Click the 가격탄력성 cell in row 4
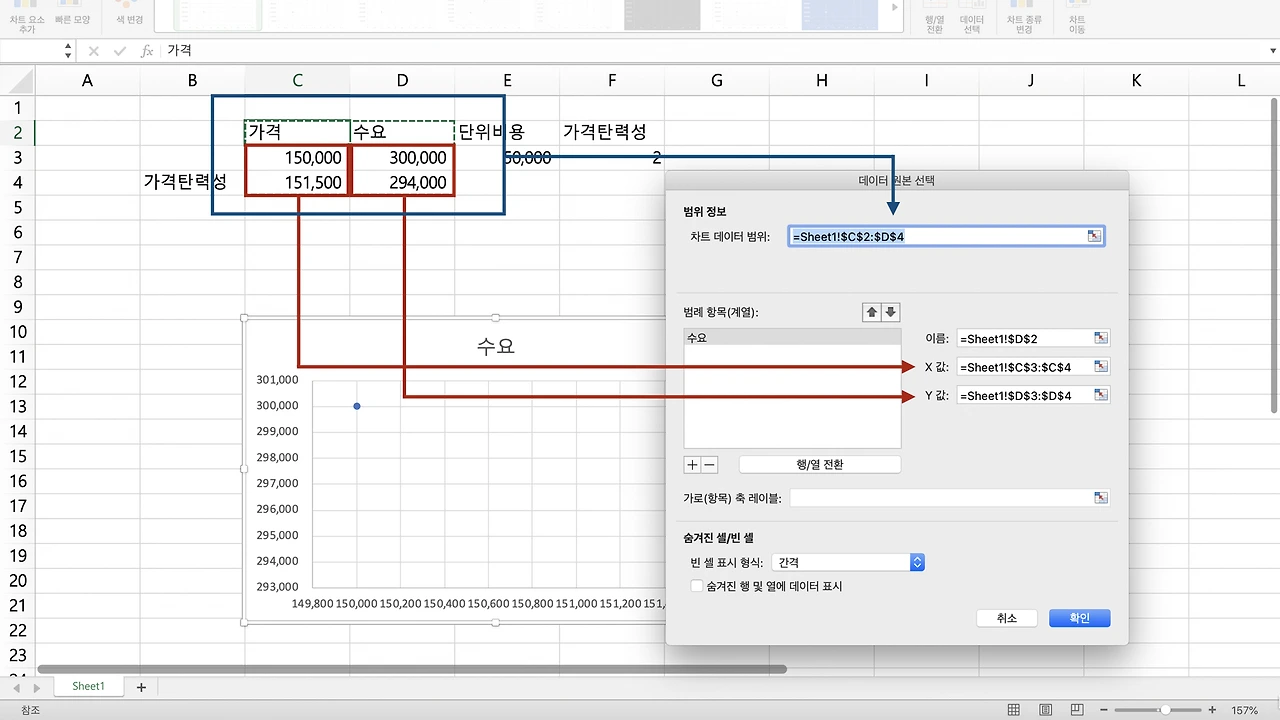Image resolution: width=1280 pixels, height=720 pixels. pyautogui.click(x=192, y=182)
